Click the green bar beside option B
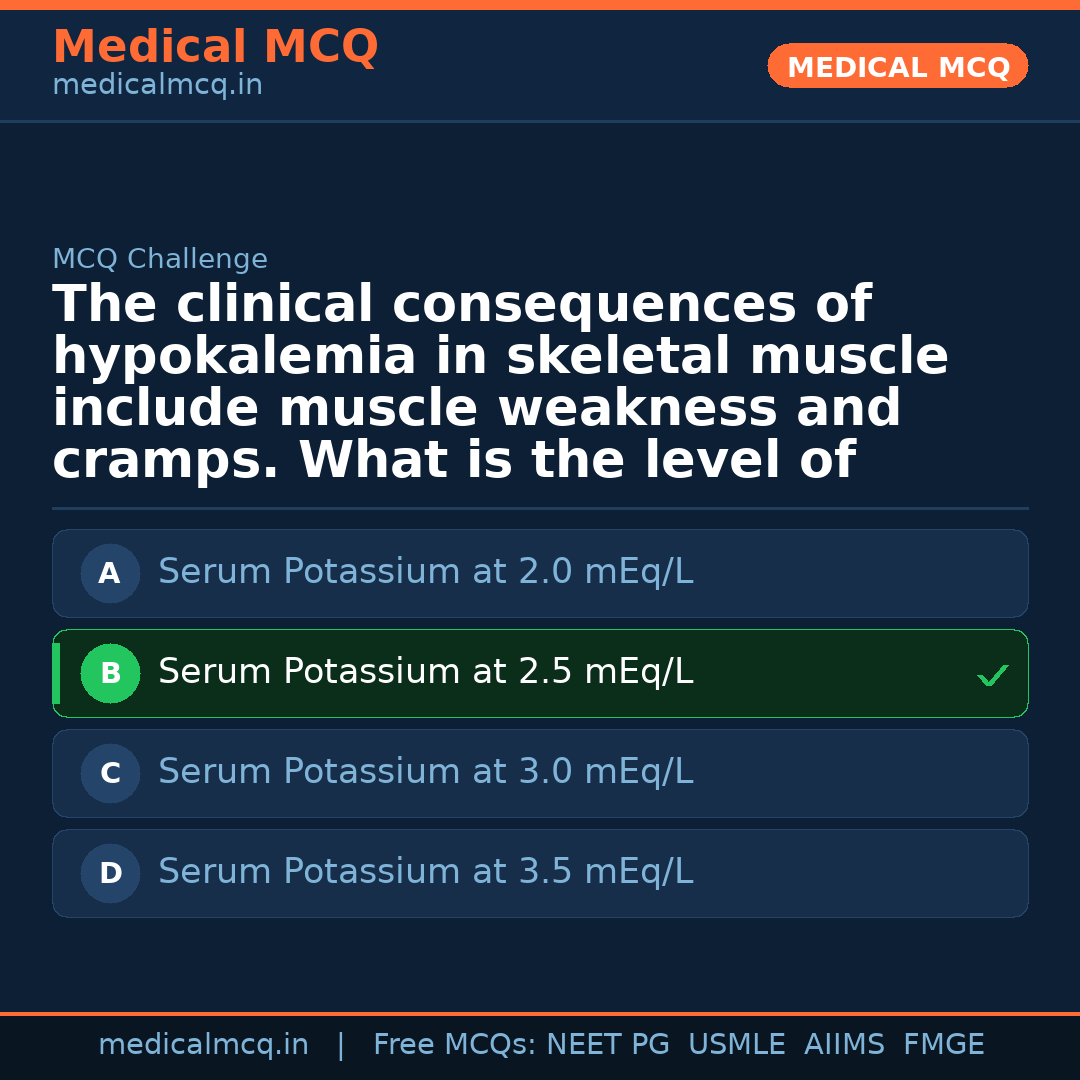The image size is (1080, 1080). click(56, 673)
